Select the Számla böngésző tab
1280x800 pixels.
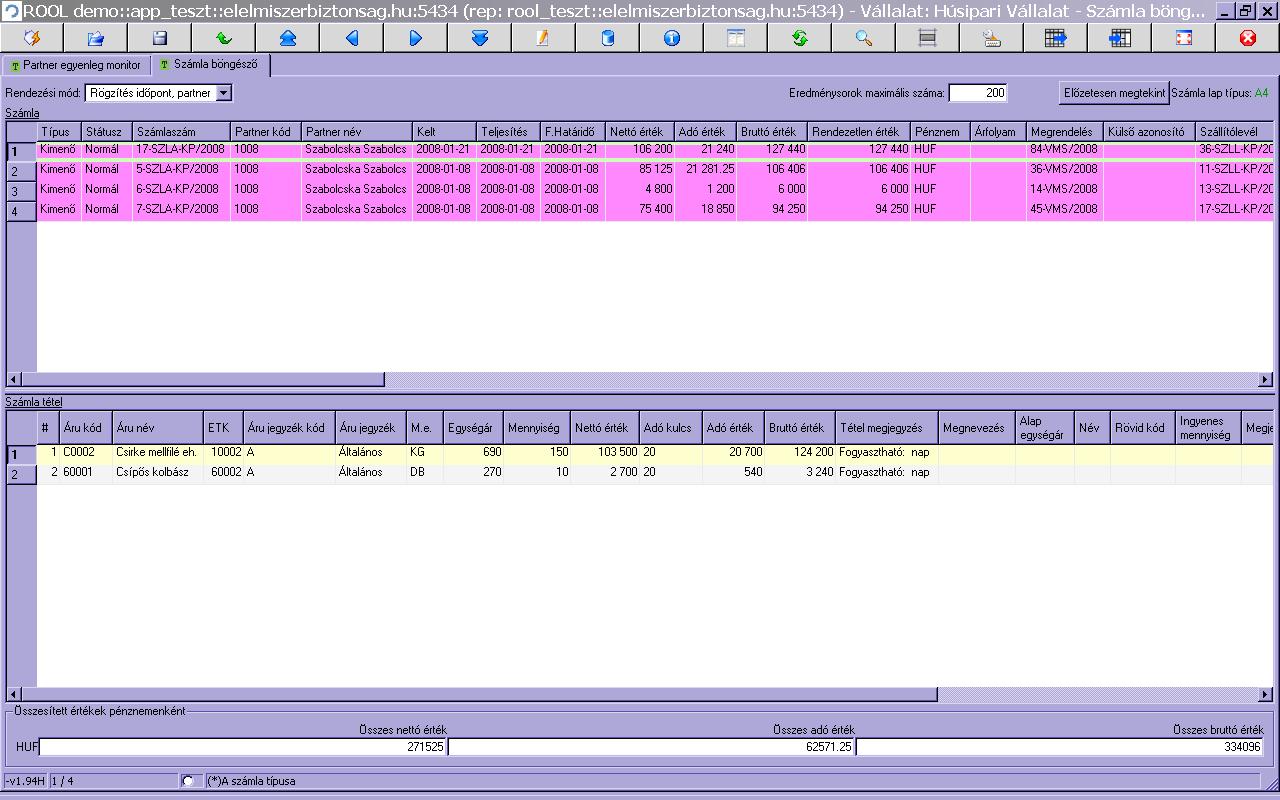[x=210, y=65]
